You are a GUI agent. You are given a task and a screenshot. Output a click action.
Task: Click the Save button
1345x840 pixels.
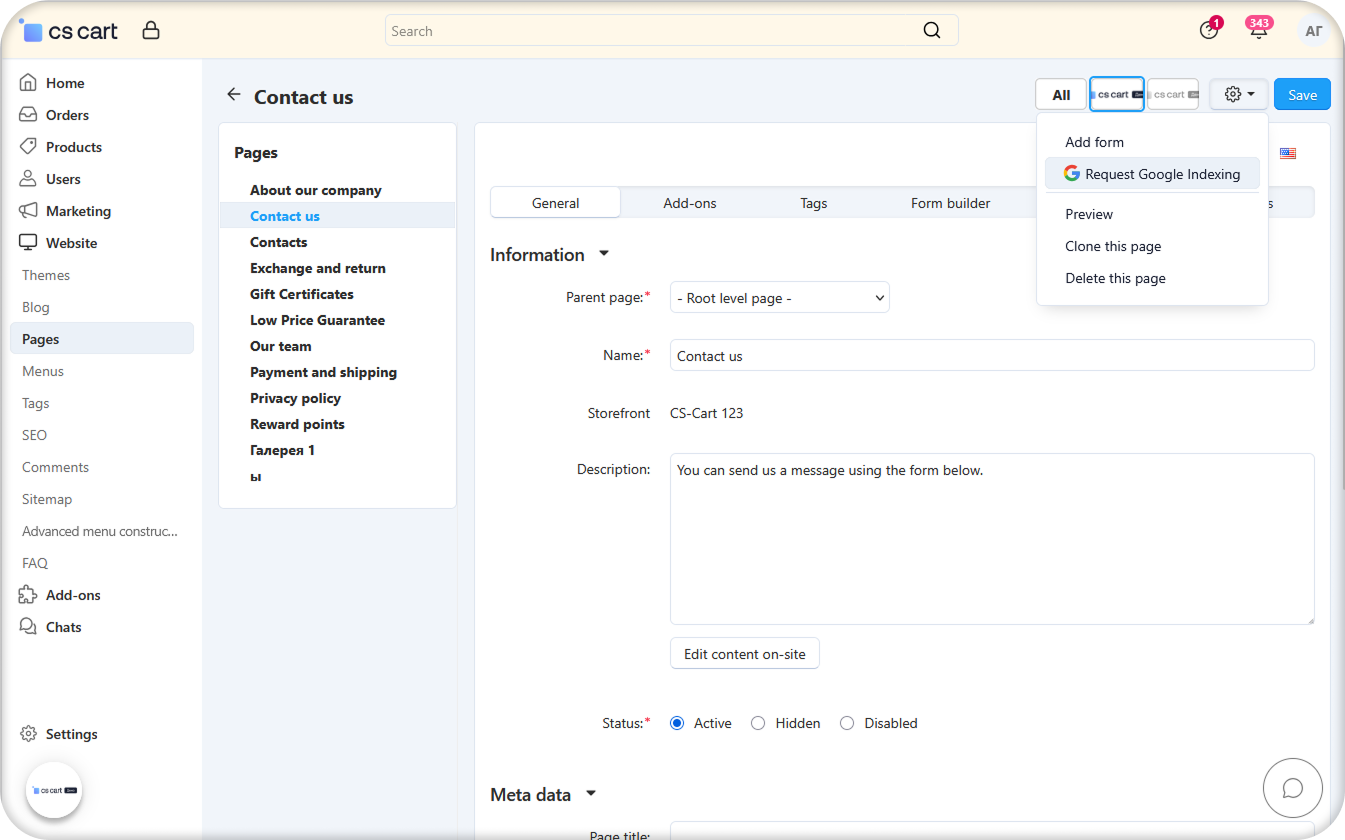click(x=1301, y=95)
